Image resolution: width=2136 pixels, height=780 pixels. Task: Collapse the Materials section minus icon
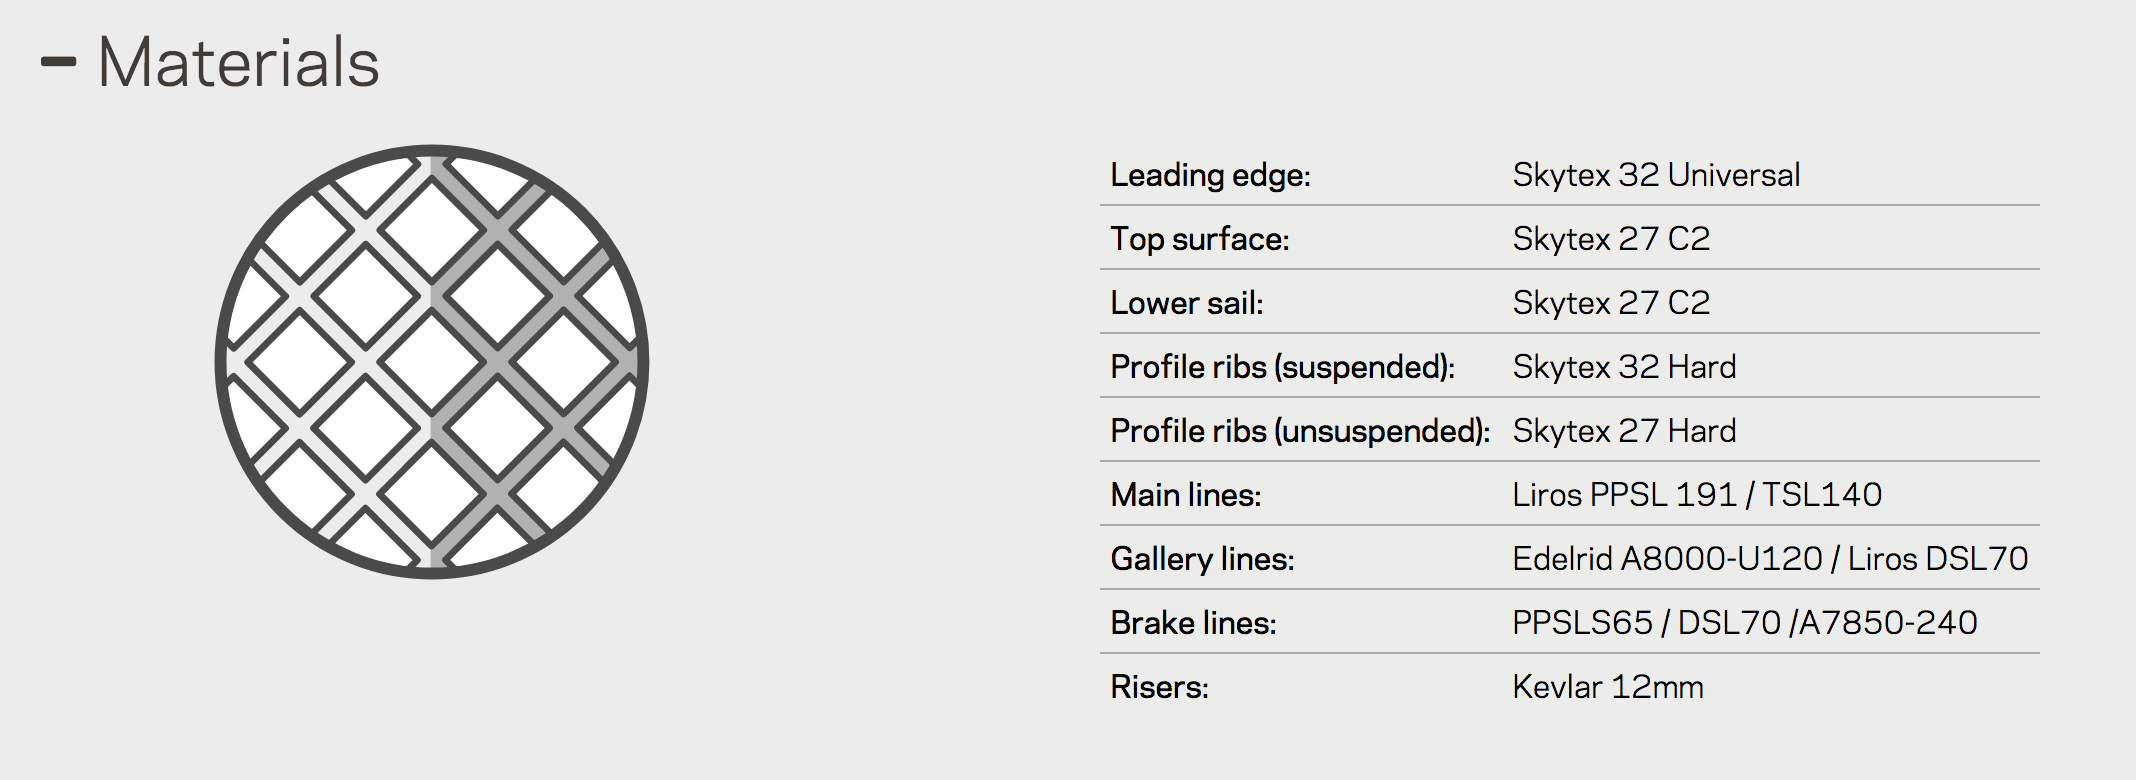(x=58, y=62)
